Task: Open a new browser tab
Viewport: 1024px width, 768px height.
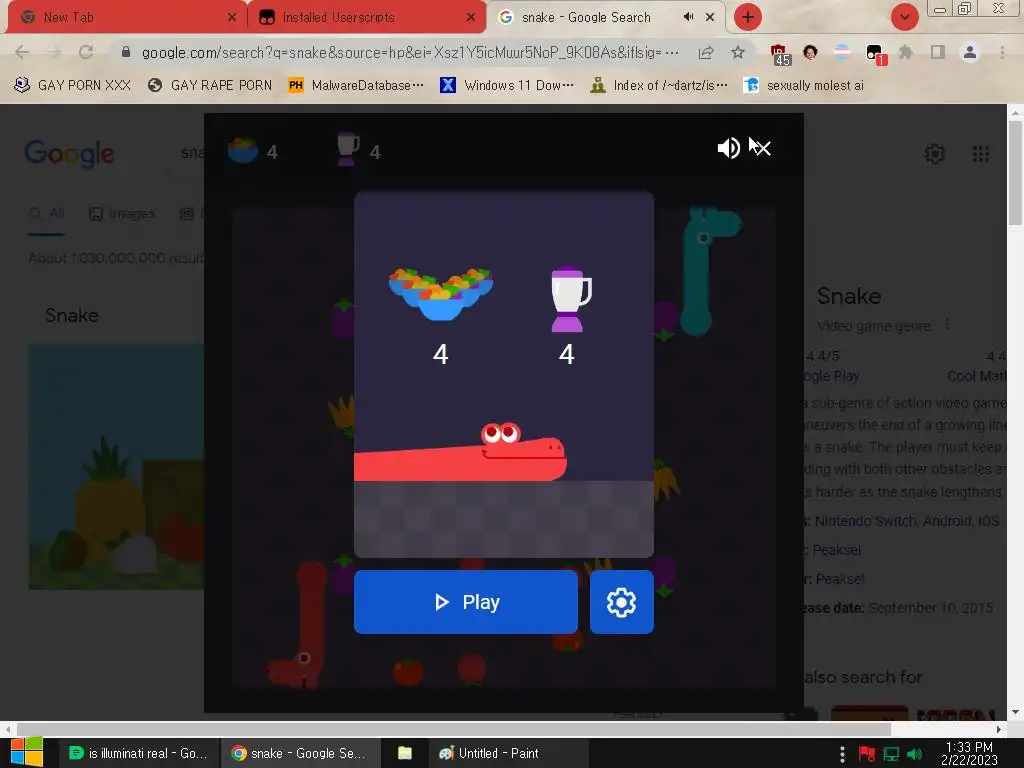Action: [748, 17]
